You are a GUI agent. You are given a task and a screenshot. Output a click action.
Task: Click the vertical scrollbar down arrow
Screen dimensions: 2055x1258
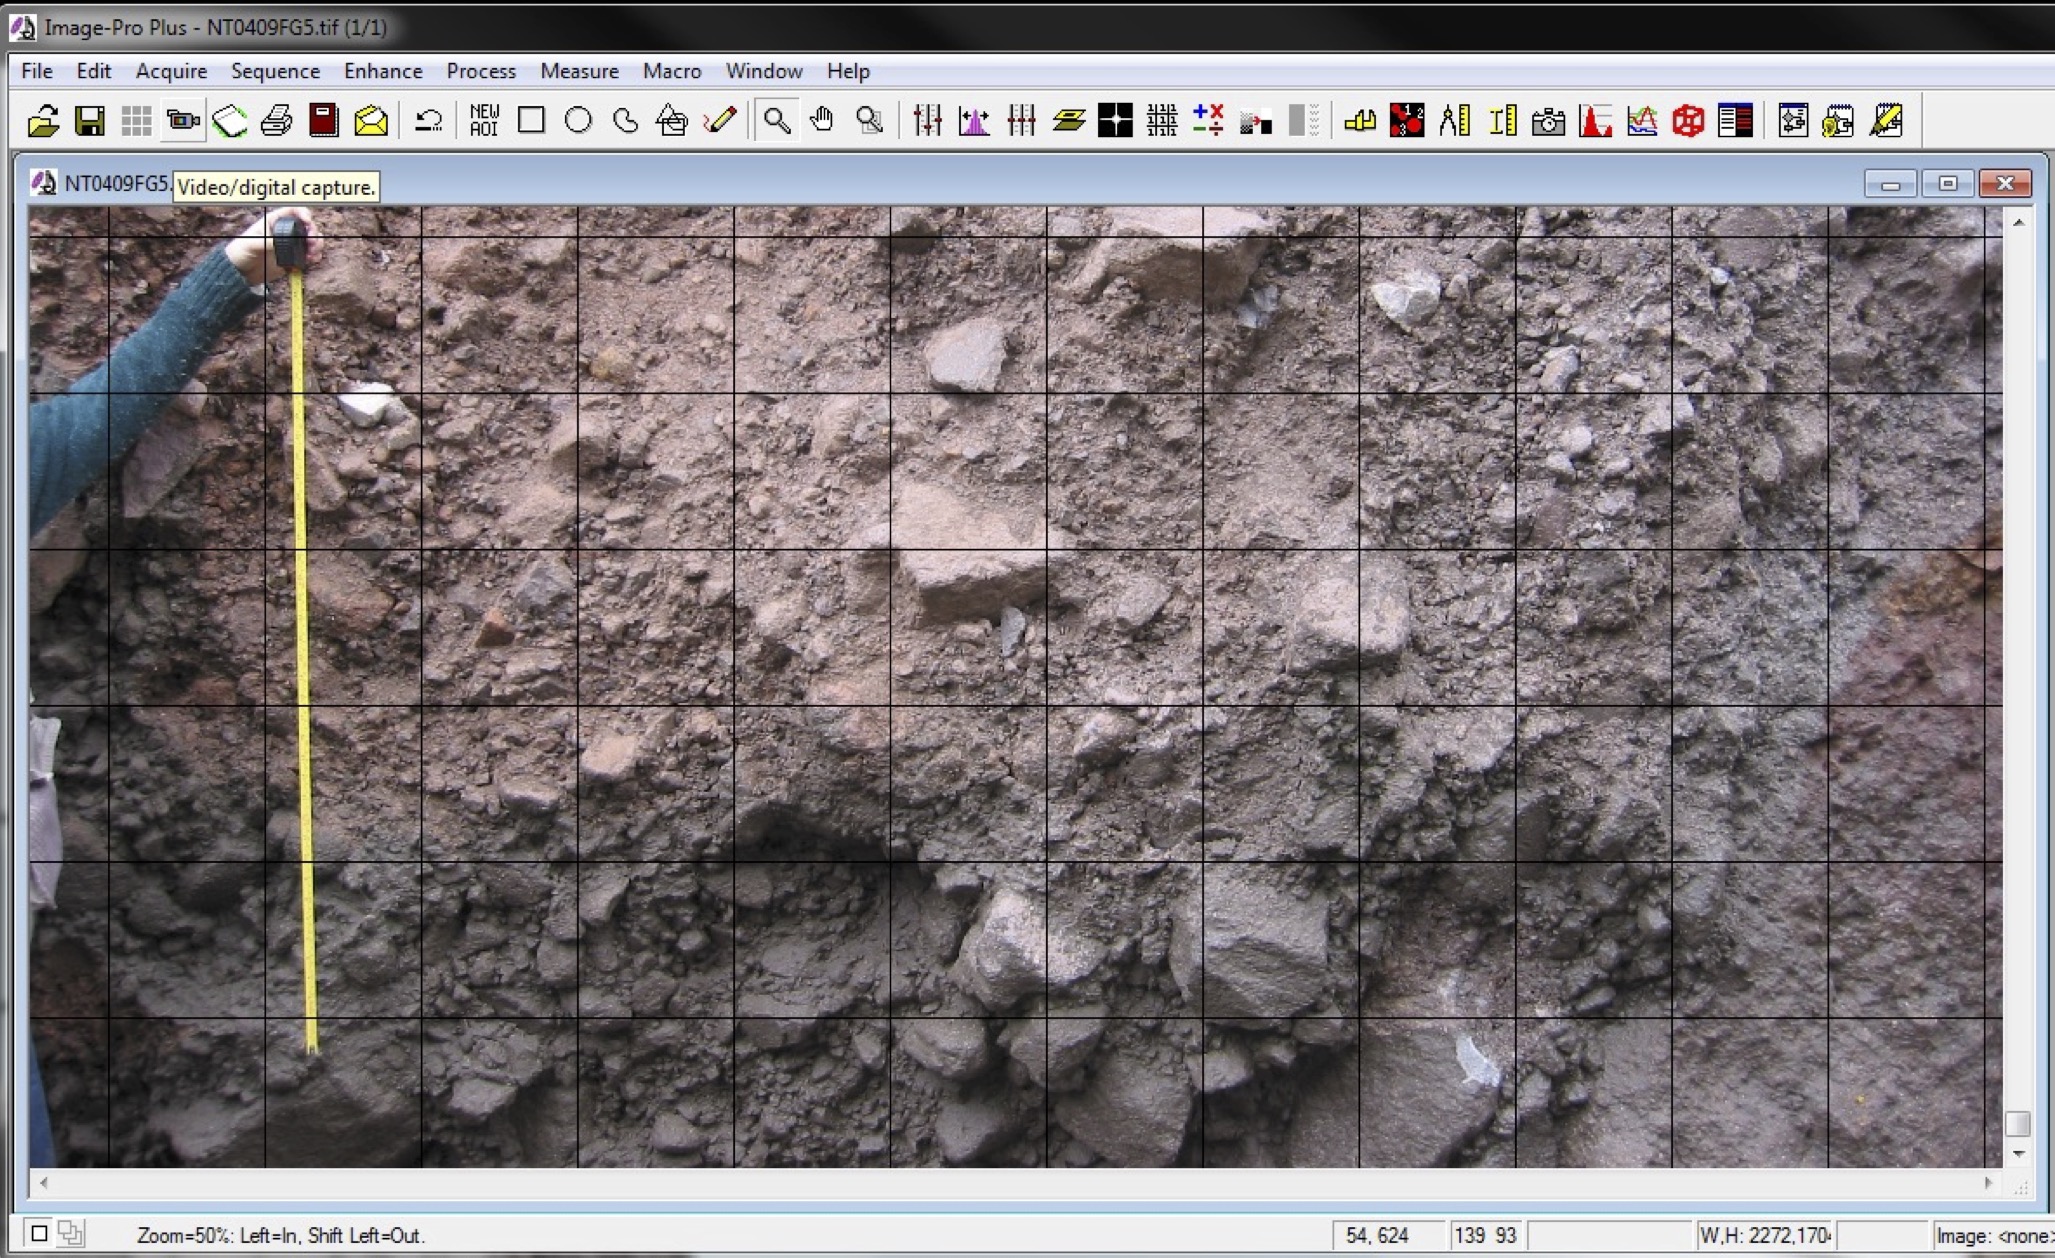2019,1153
